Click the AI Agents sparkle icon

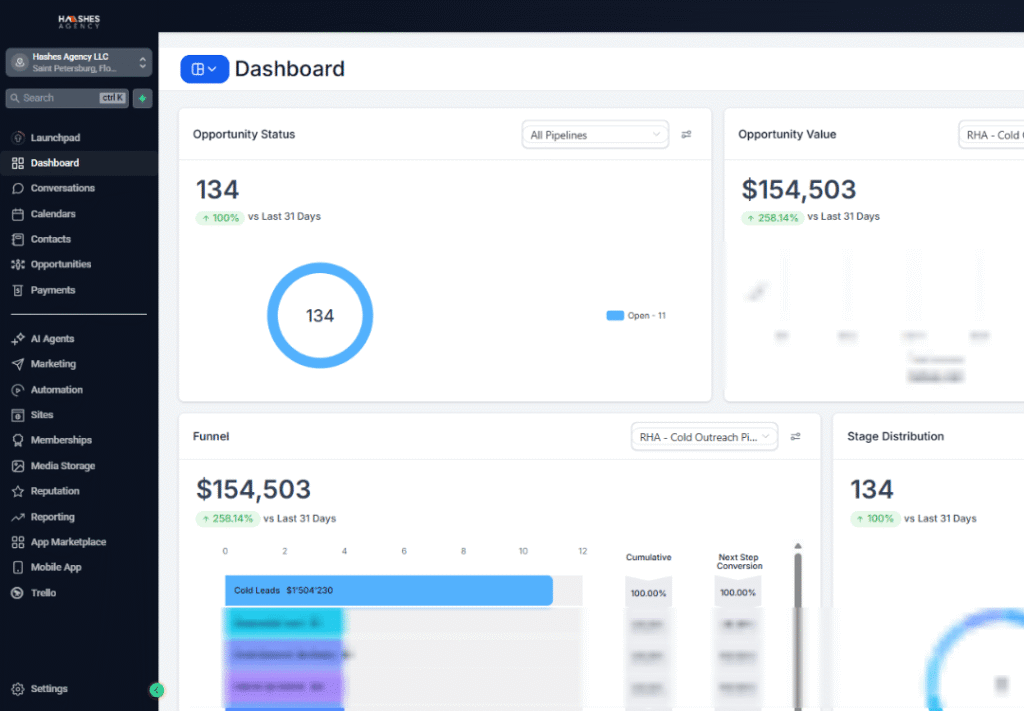(18, 339)
